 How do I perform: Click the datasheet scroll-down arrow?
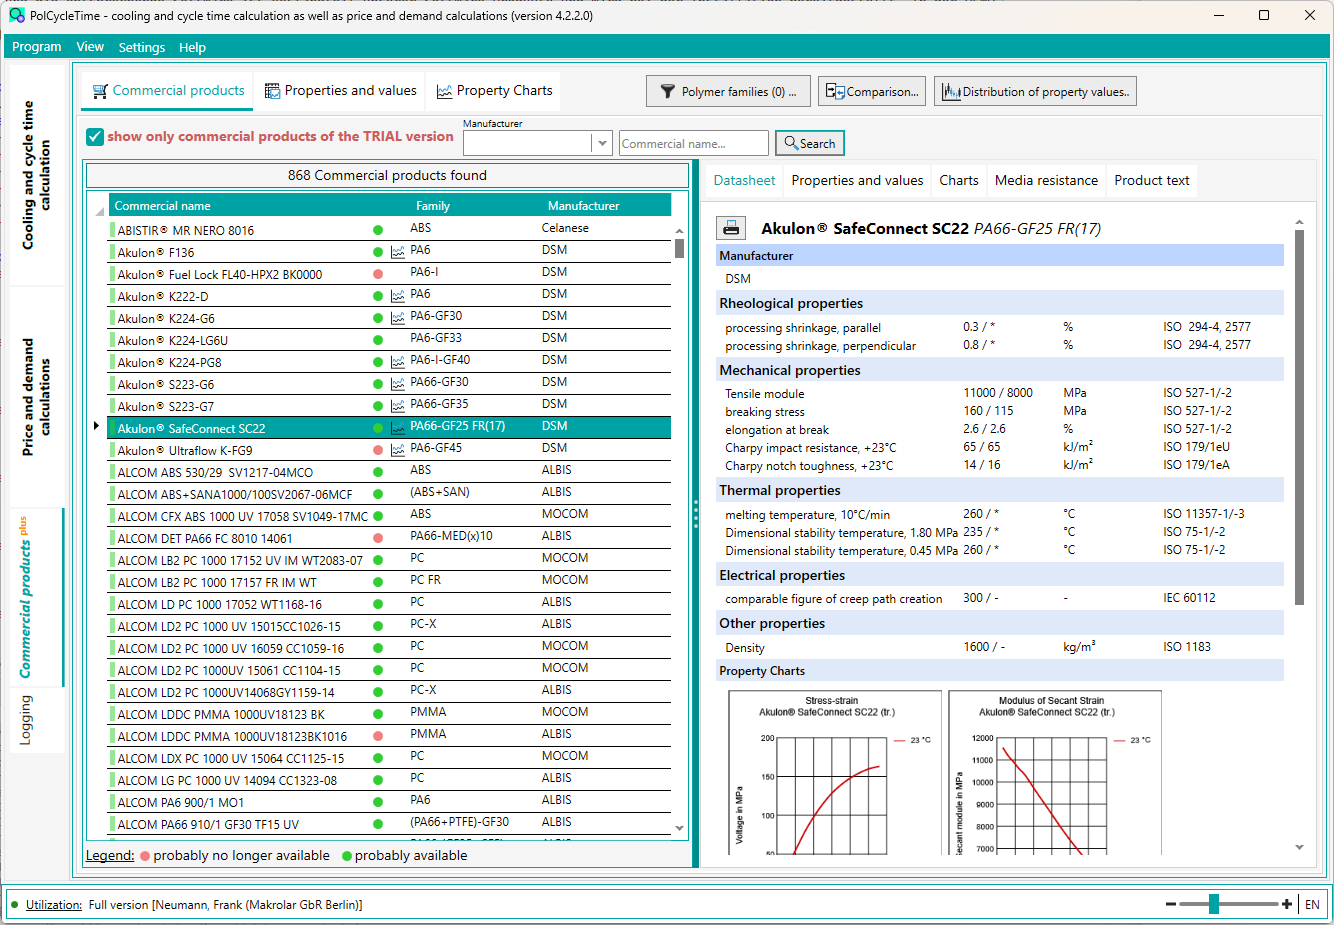point(1300,848)
